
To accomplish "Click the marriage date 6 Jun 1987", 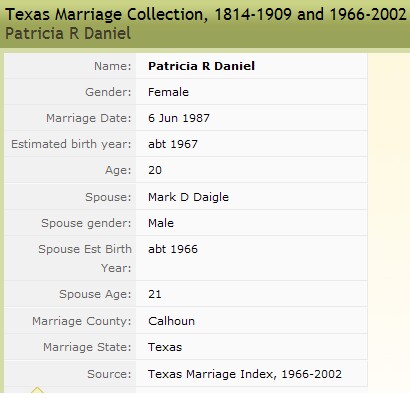I will pyautogui.click(x=179, y=118).
